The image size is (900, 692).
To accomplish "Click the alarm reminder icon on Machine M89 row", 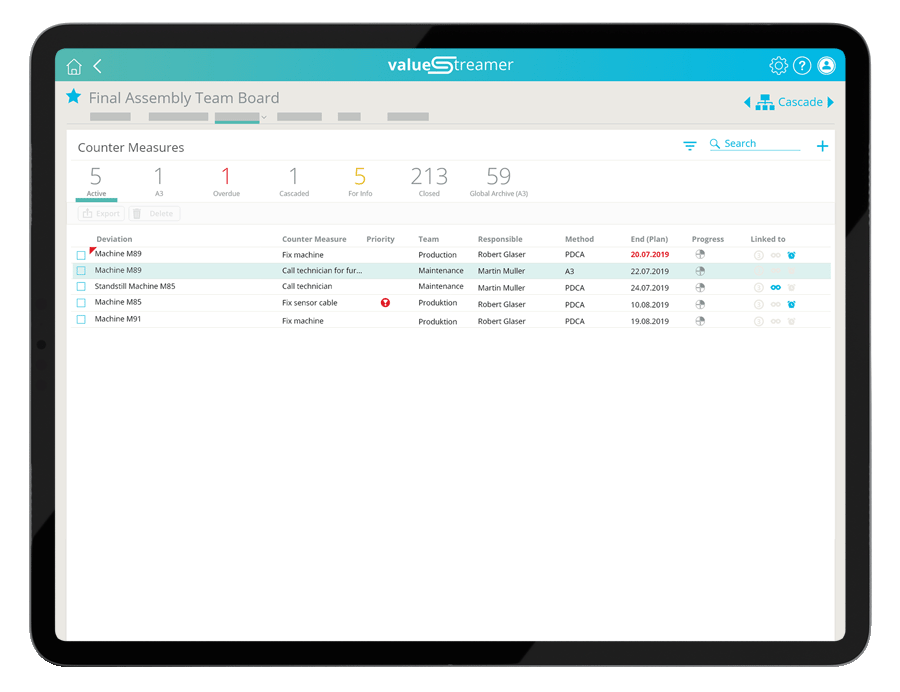I will click(791, 254).
